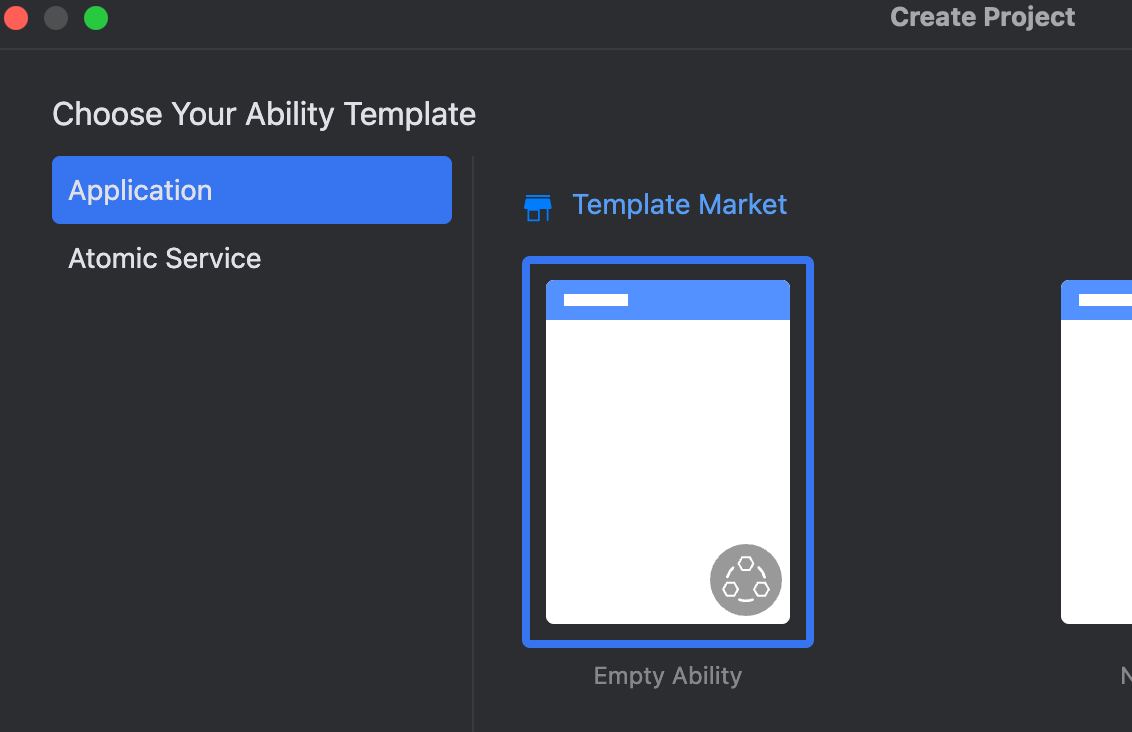Switch to Atomic Service category
Image resolution: width=1132 pixels, height=732 pixels.
pos(165,258)
